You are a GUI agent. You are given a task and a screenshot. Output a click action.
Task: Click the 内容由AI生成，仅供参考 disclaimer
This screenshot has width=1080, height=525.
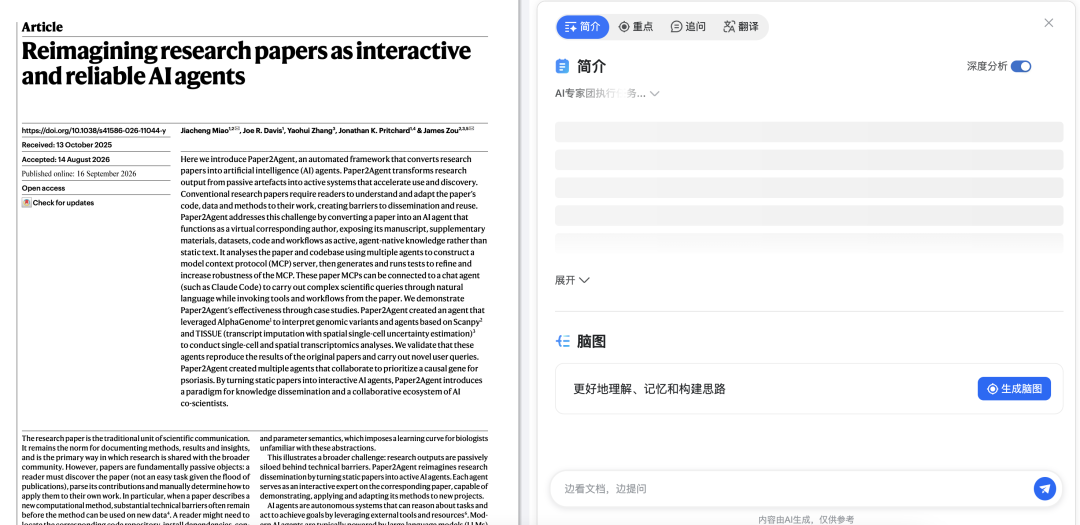coord(806,519)
